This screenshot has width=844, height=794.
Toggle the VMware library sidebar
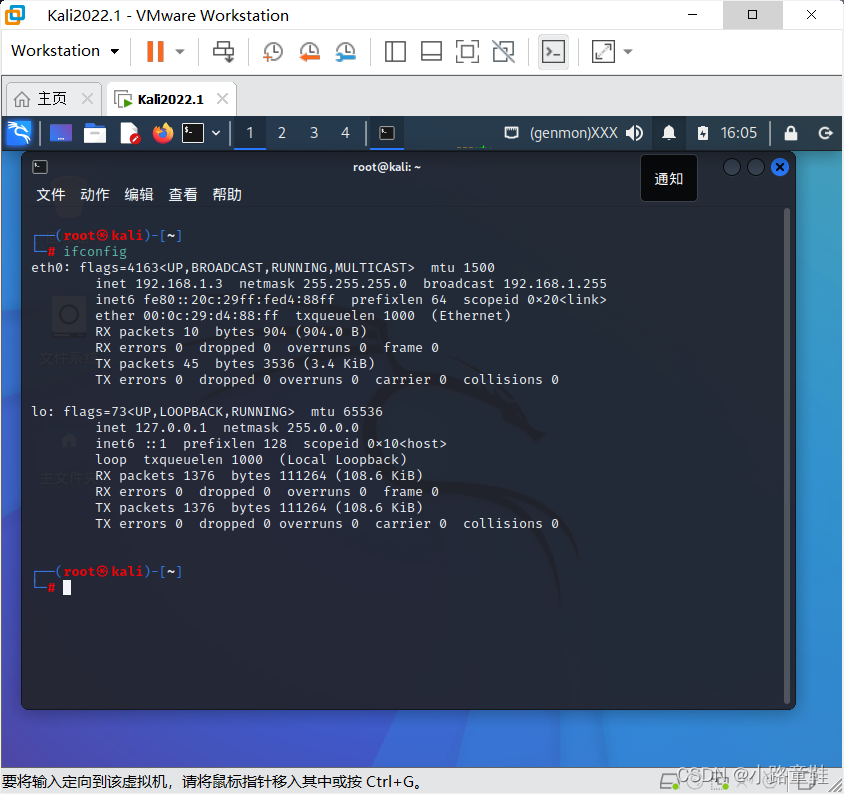point(395,52)
